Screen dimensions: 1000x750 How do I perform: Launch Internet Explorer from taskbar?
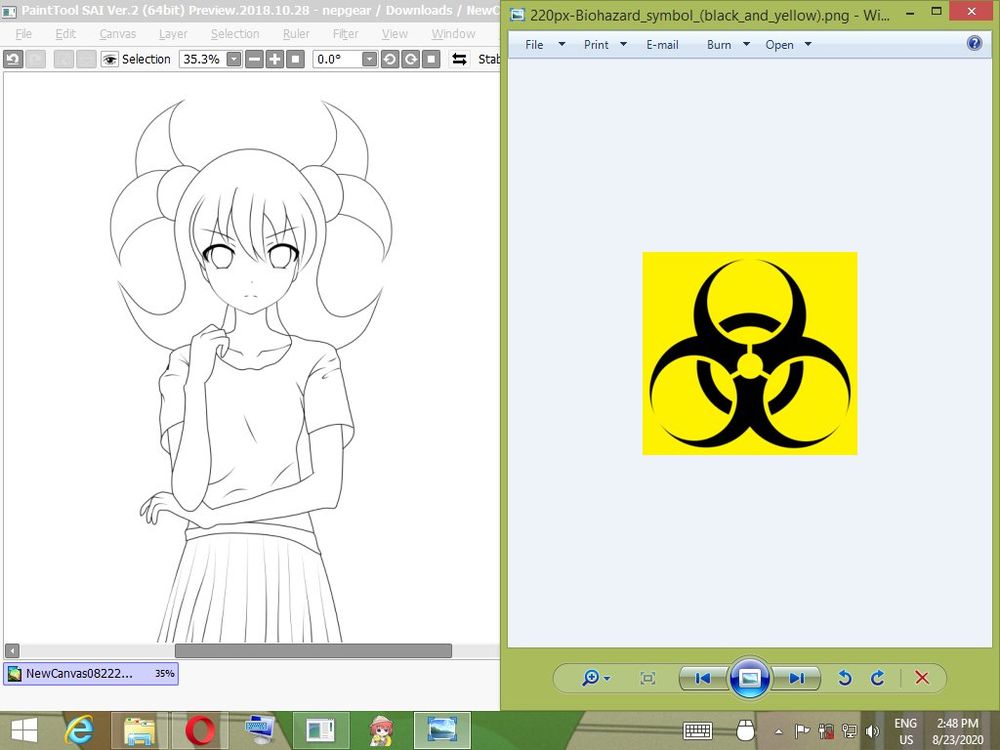(80, 730)
